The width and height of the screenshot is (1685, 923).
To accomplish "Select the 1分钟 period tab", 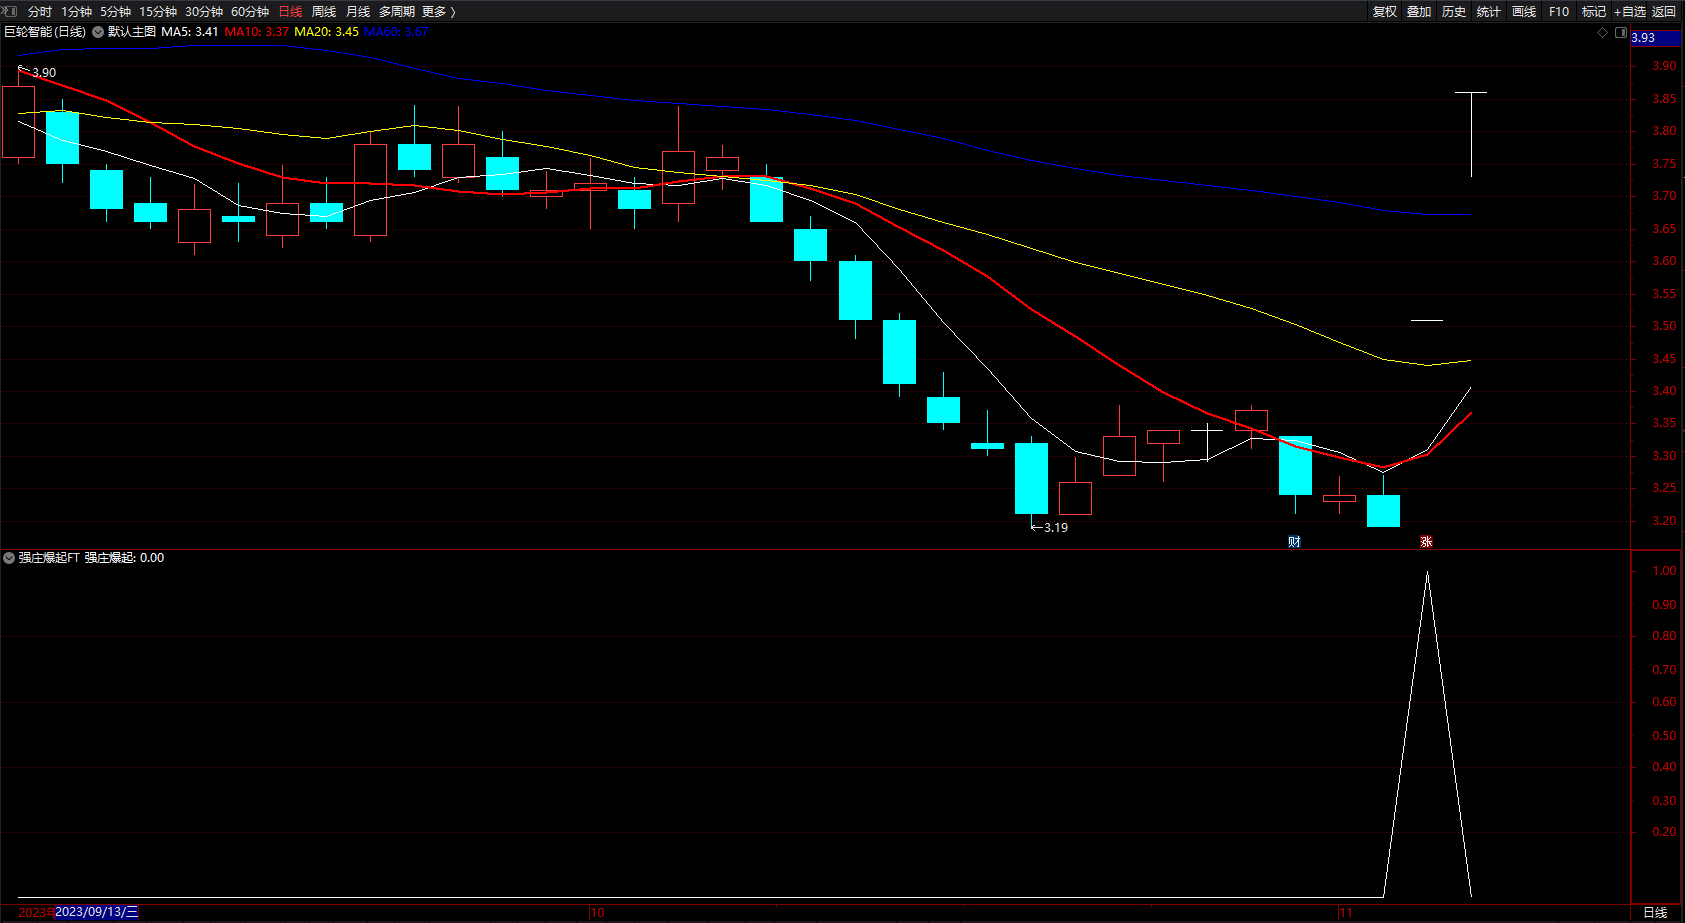I will (x=76, y=12).
